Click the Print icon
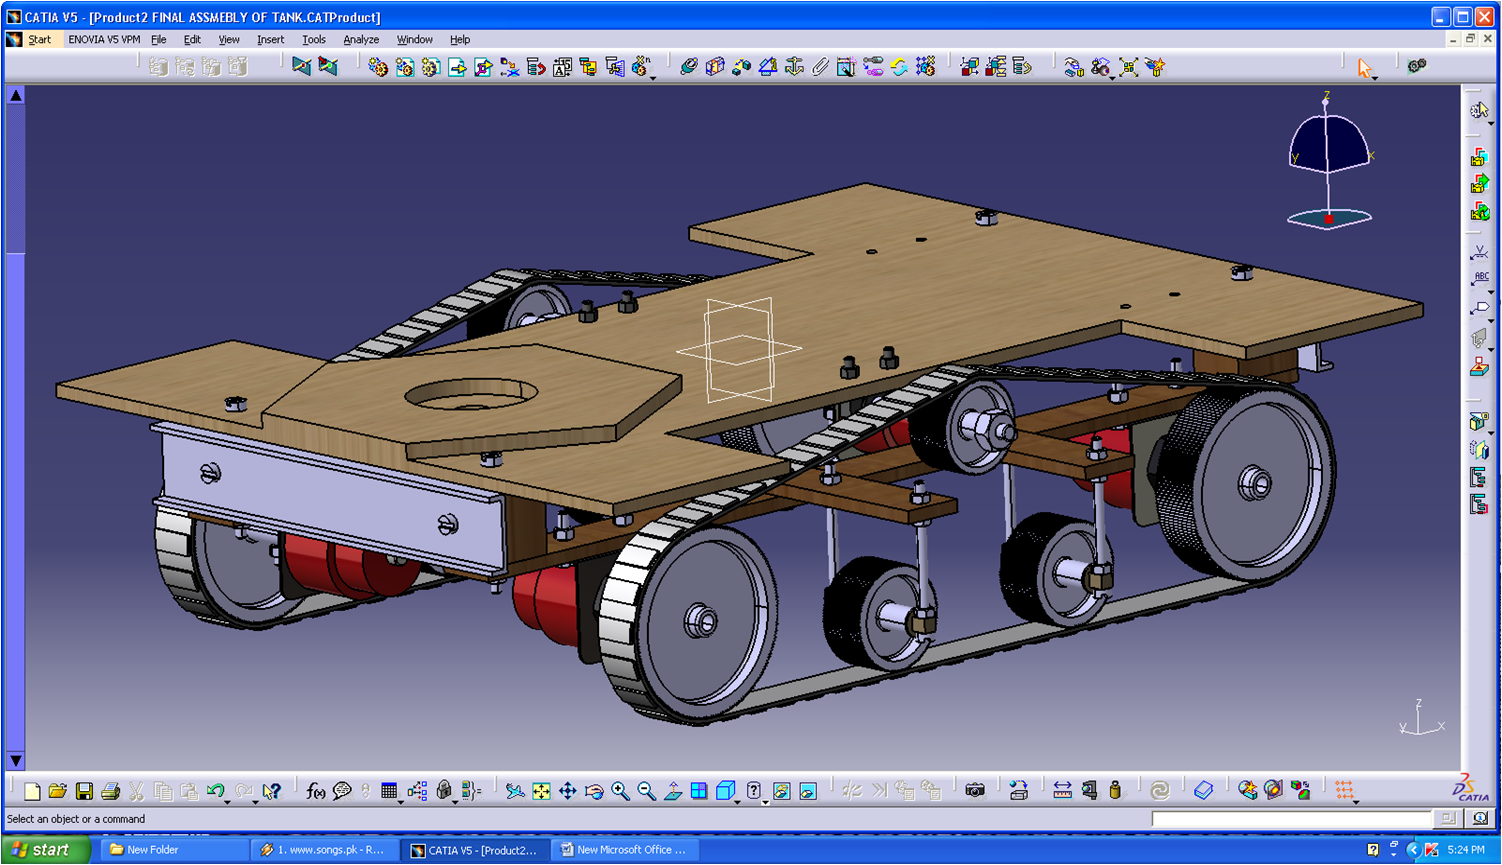 coord(110,792)
